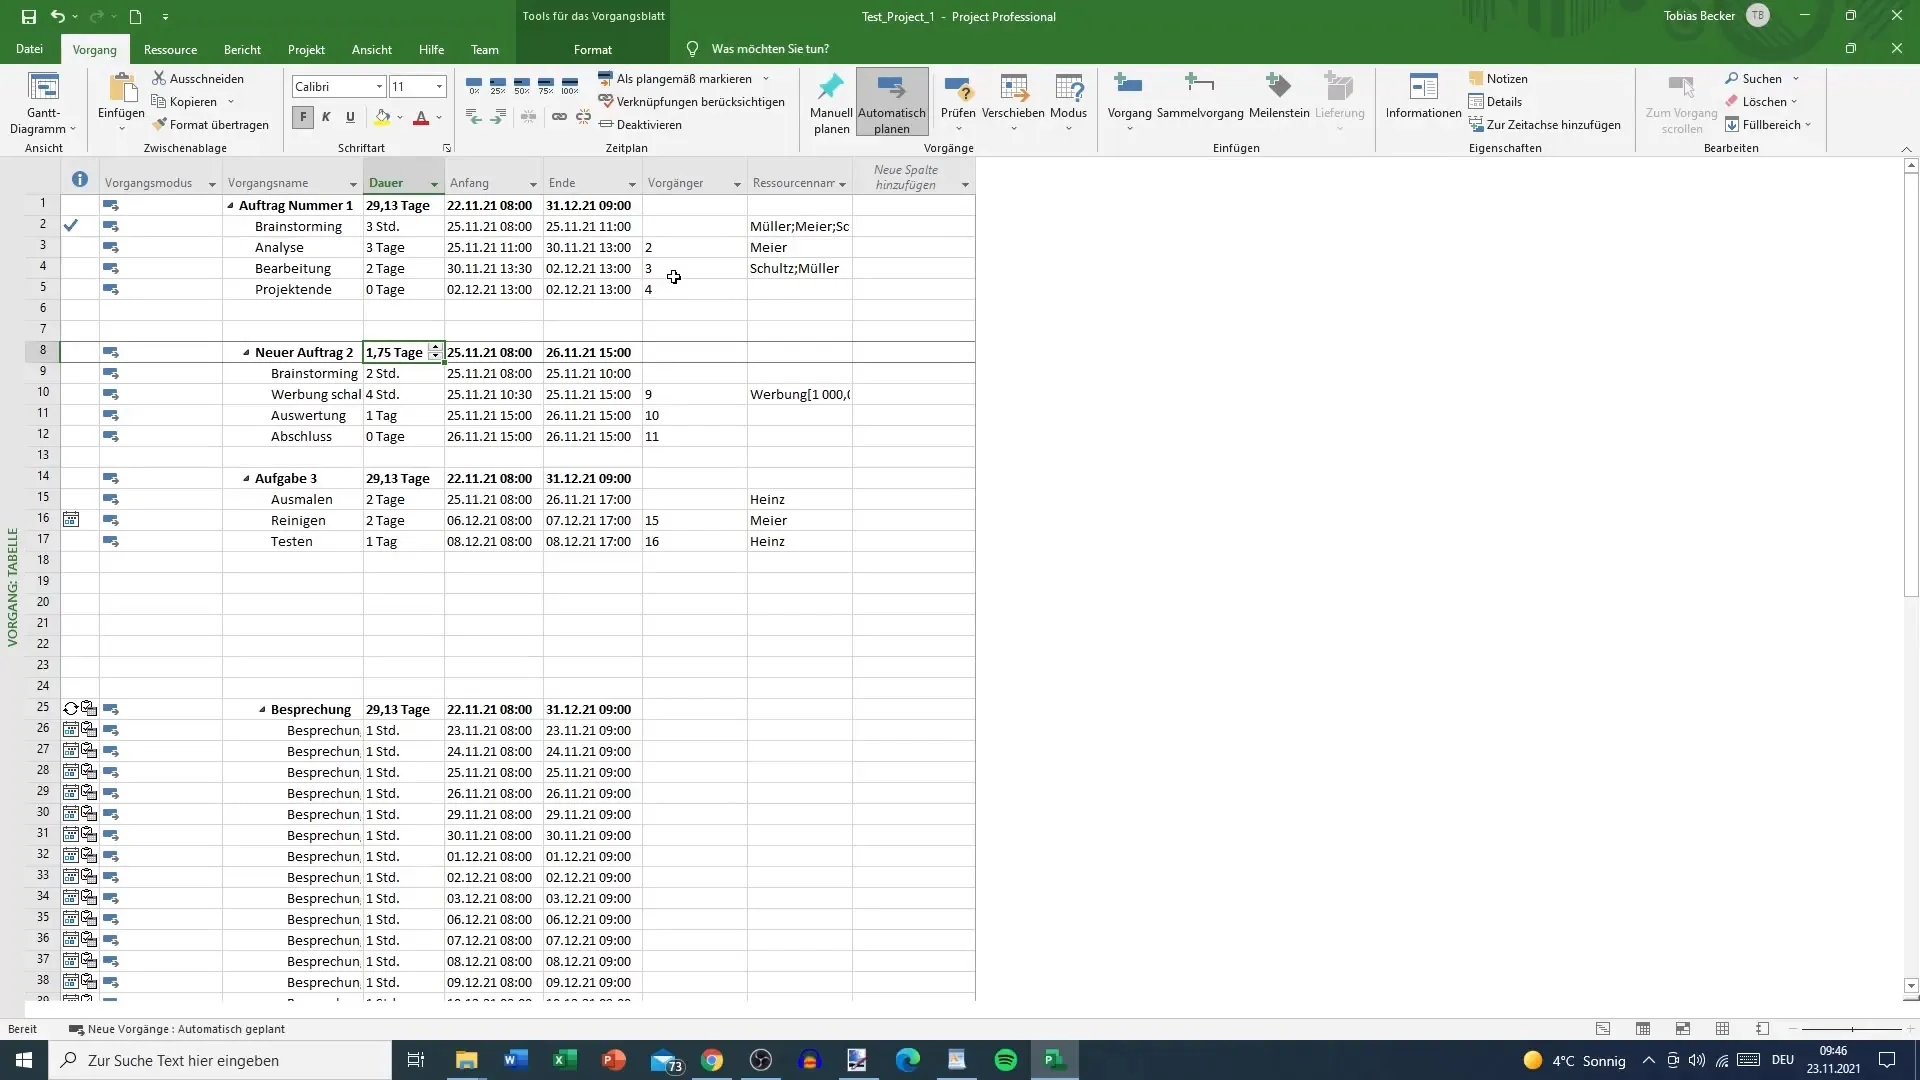Click Neue Spalte hinzufügen header

click(x=906, y=177)
